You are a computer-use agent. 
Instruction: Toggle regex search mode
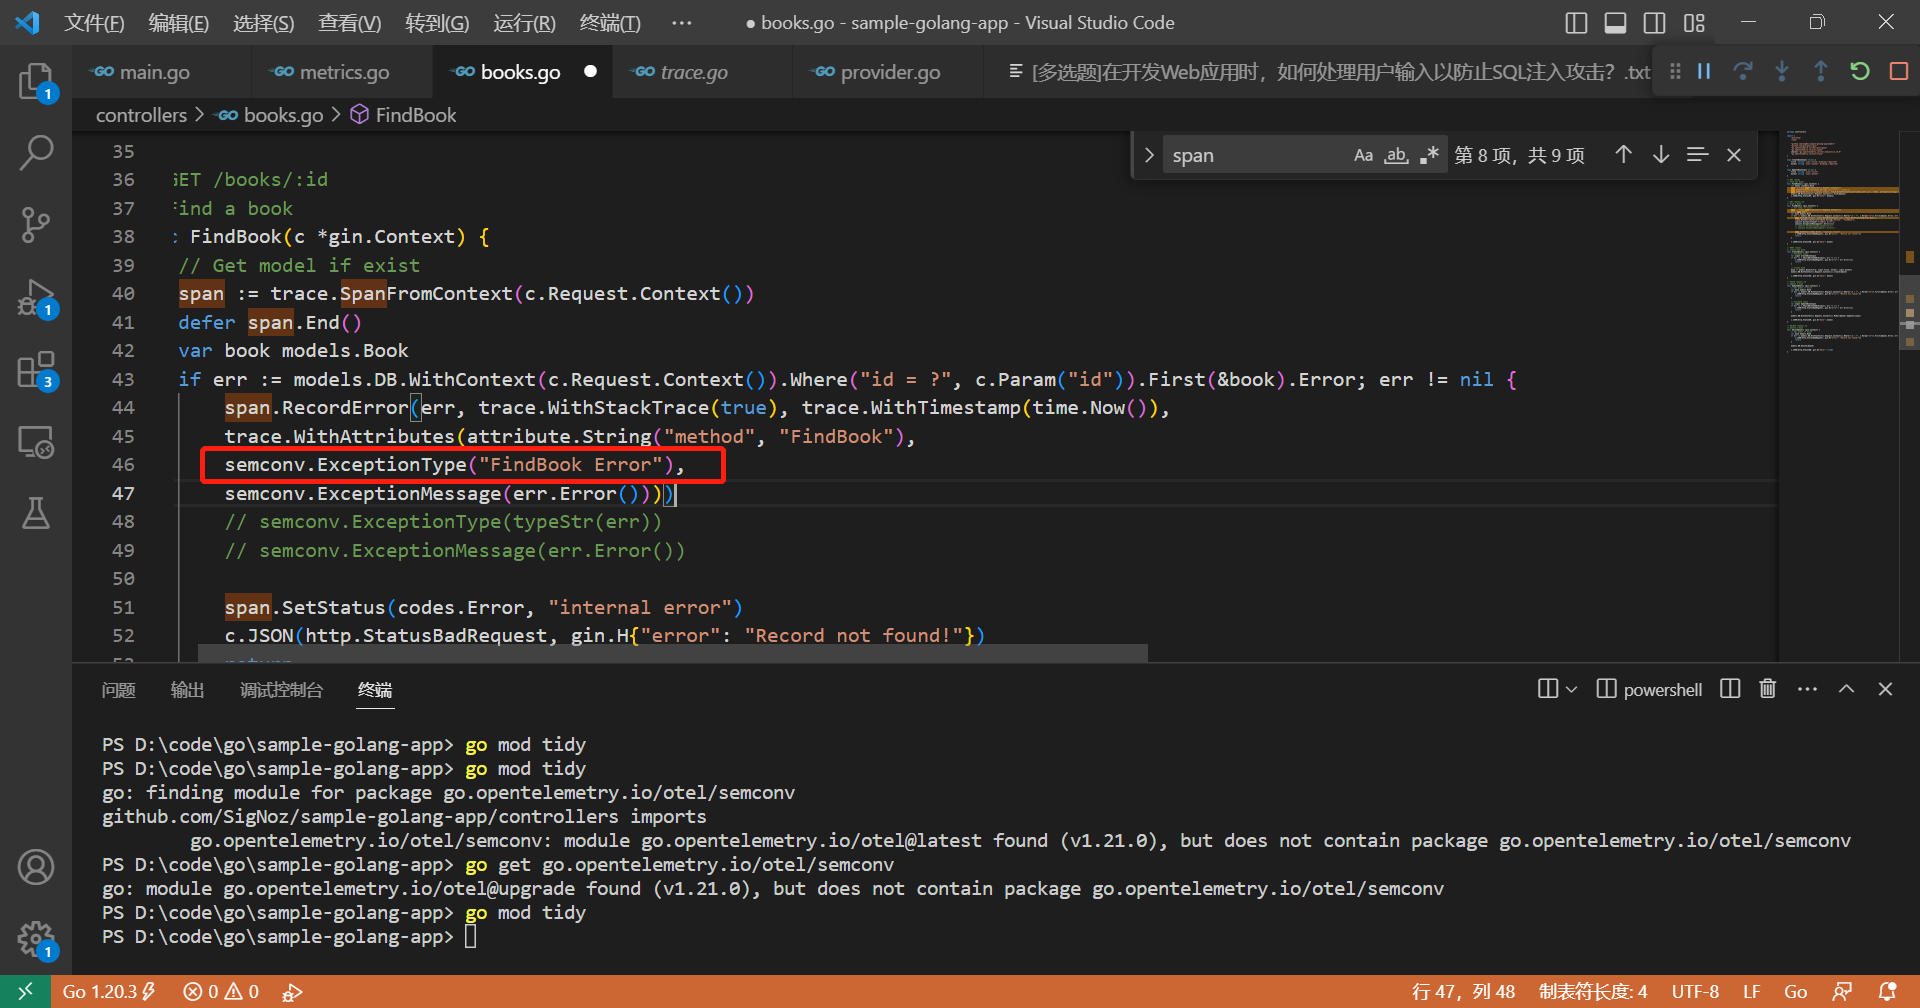1429,154
